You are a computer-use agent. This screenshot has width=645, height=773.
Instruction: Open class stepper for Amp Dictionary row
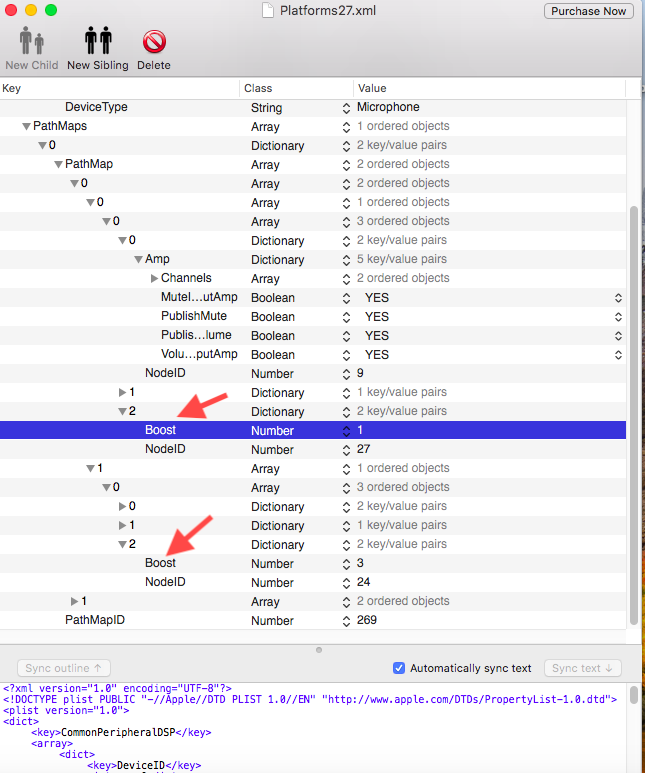(346, 260)
